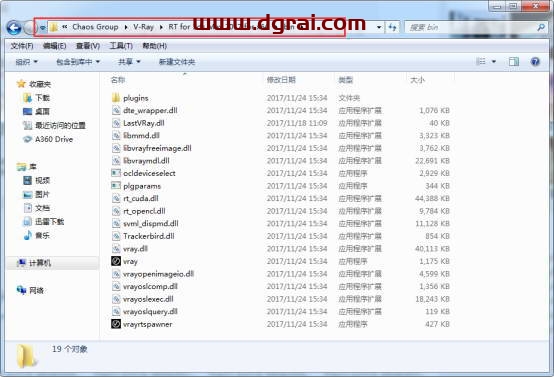Click the Documents library icon

pyautogui.click(x=28, y=208)
